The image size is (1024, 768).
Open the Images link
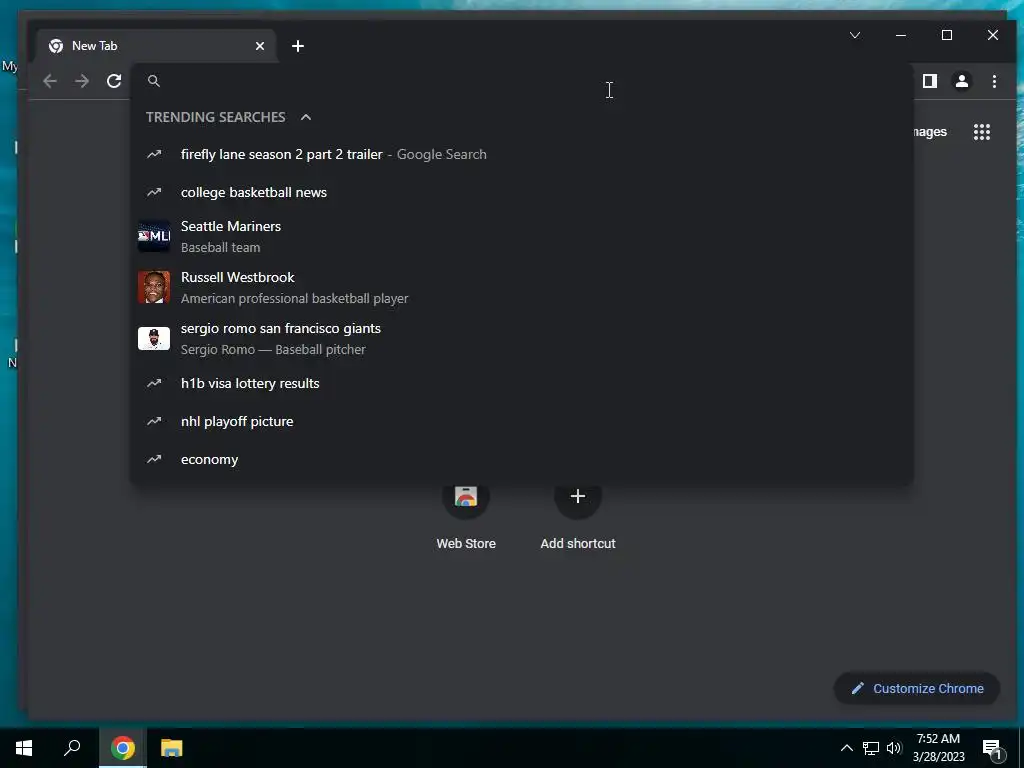[929, 132]
